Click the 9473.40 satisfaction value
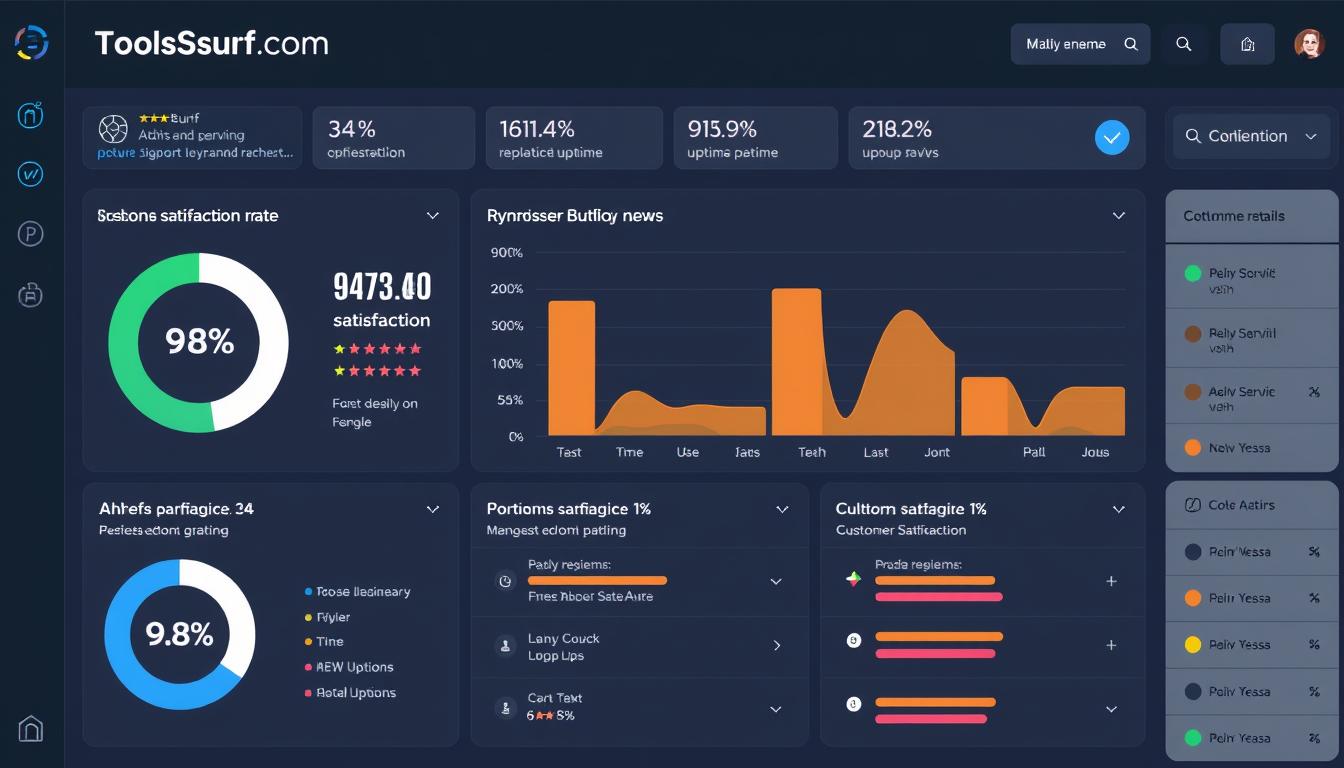Image resolution: width=1344 pixels, height=768 pixels. click(382, 287)
